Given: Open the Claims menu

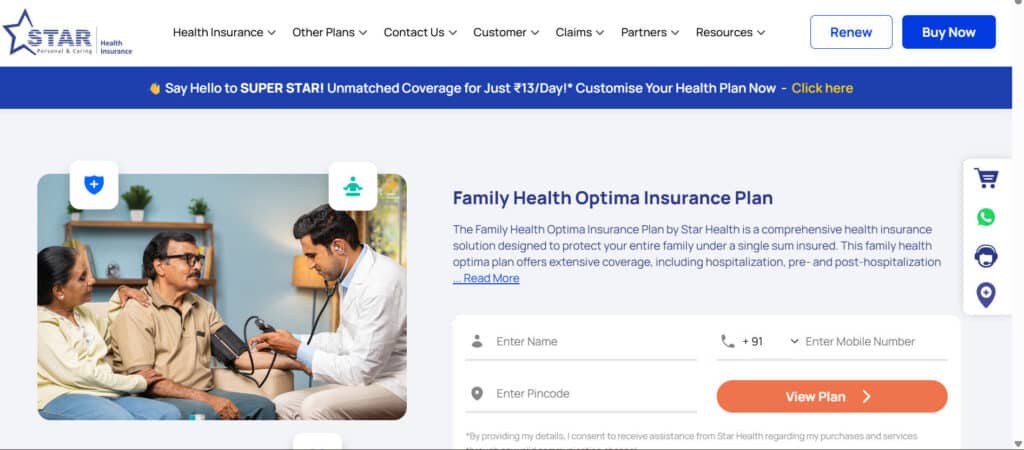Looking at the screenshot, I should click(580, 32).
